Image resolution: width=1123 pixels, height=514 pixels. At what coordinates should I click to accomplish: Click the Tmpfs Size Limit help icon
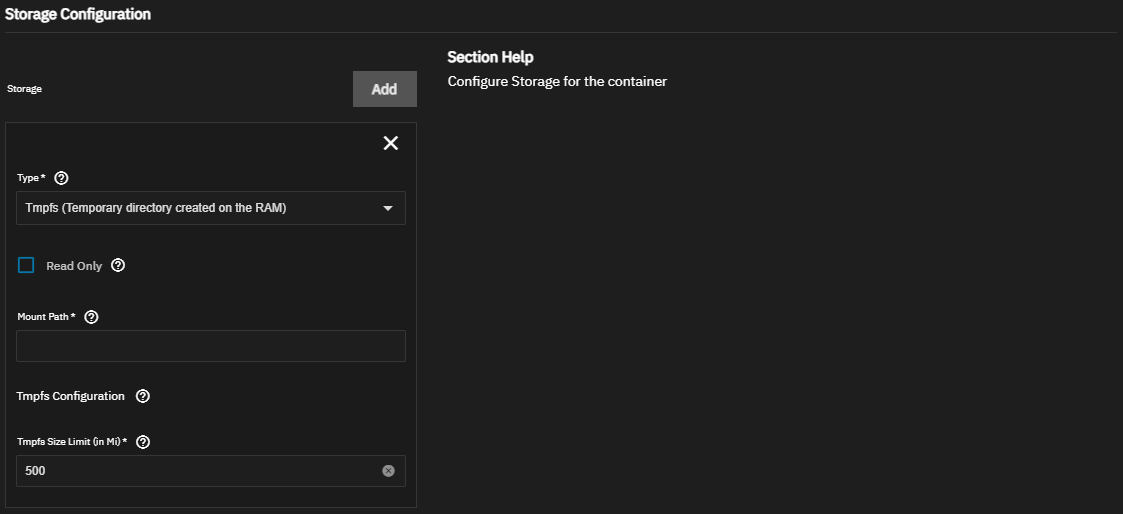142,442
